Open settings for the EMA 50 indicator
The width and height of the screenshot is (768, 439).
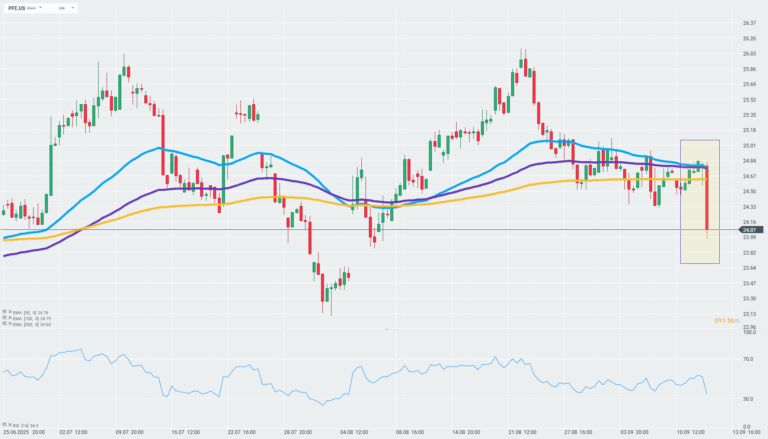(x=4, y=312)
